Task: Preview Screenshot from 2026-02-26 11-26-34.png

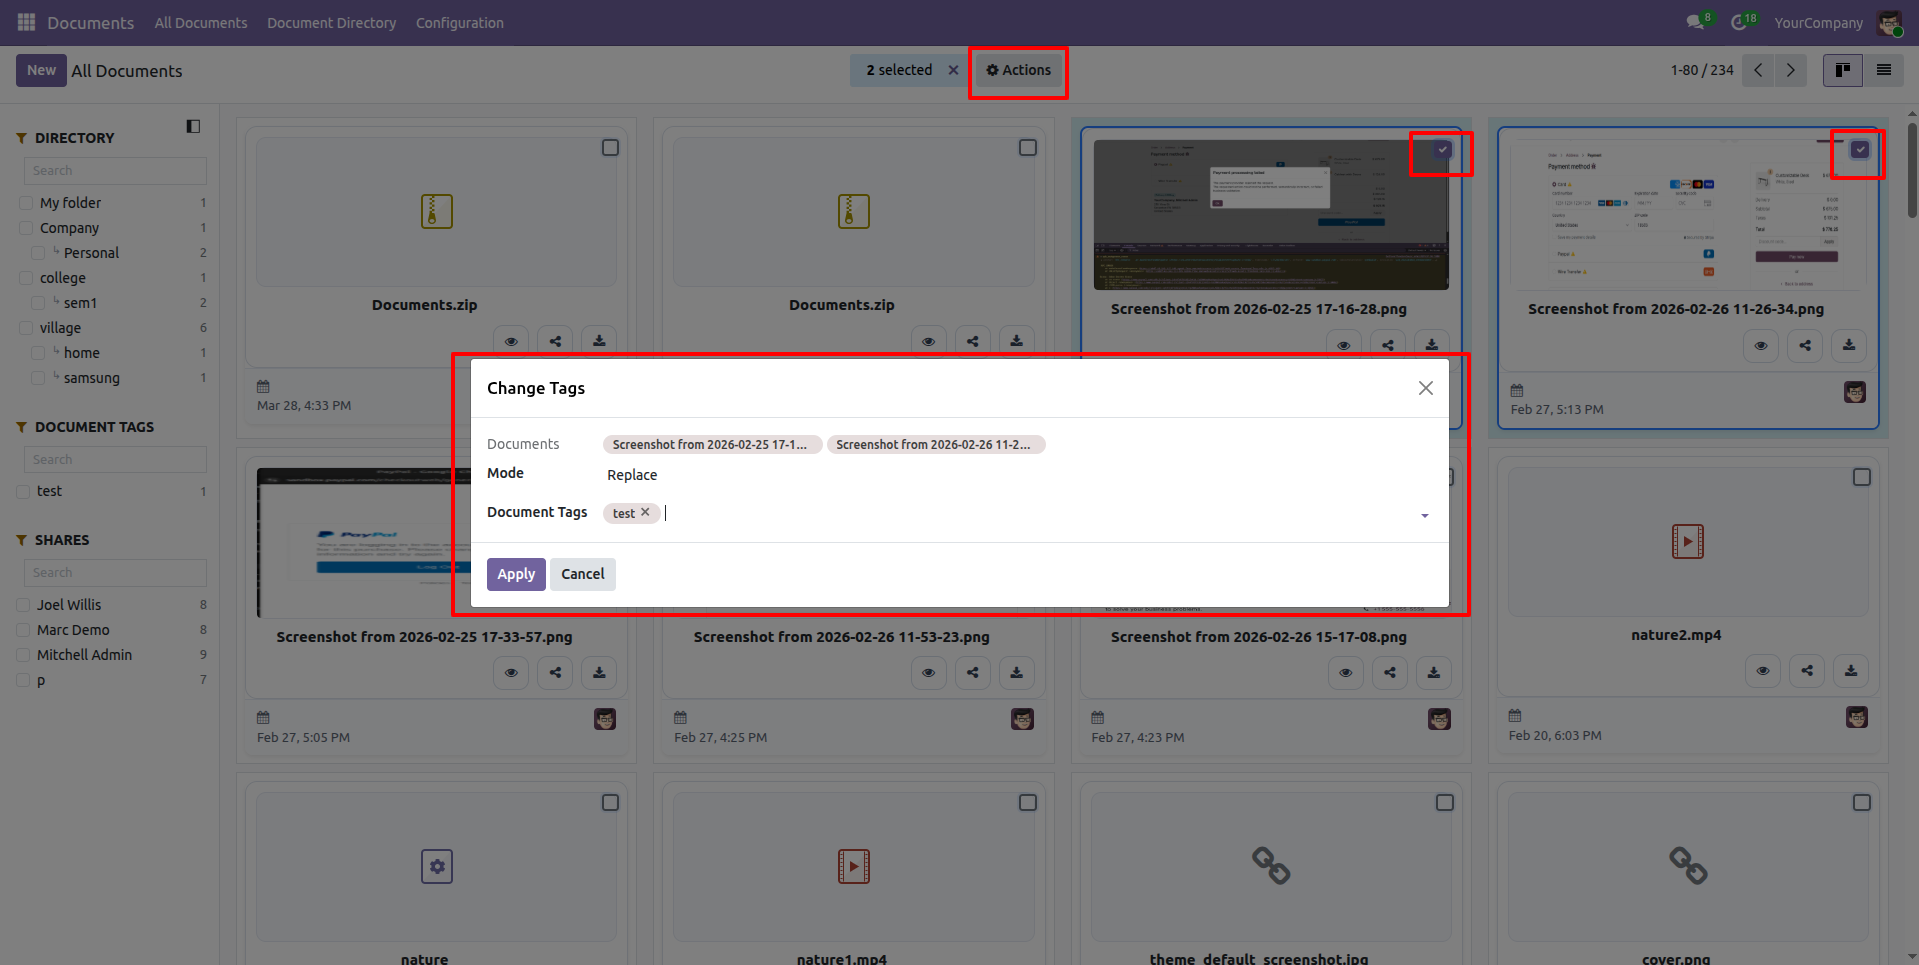Action: 1761,345
